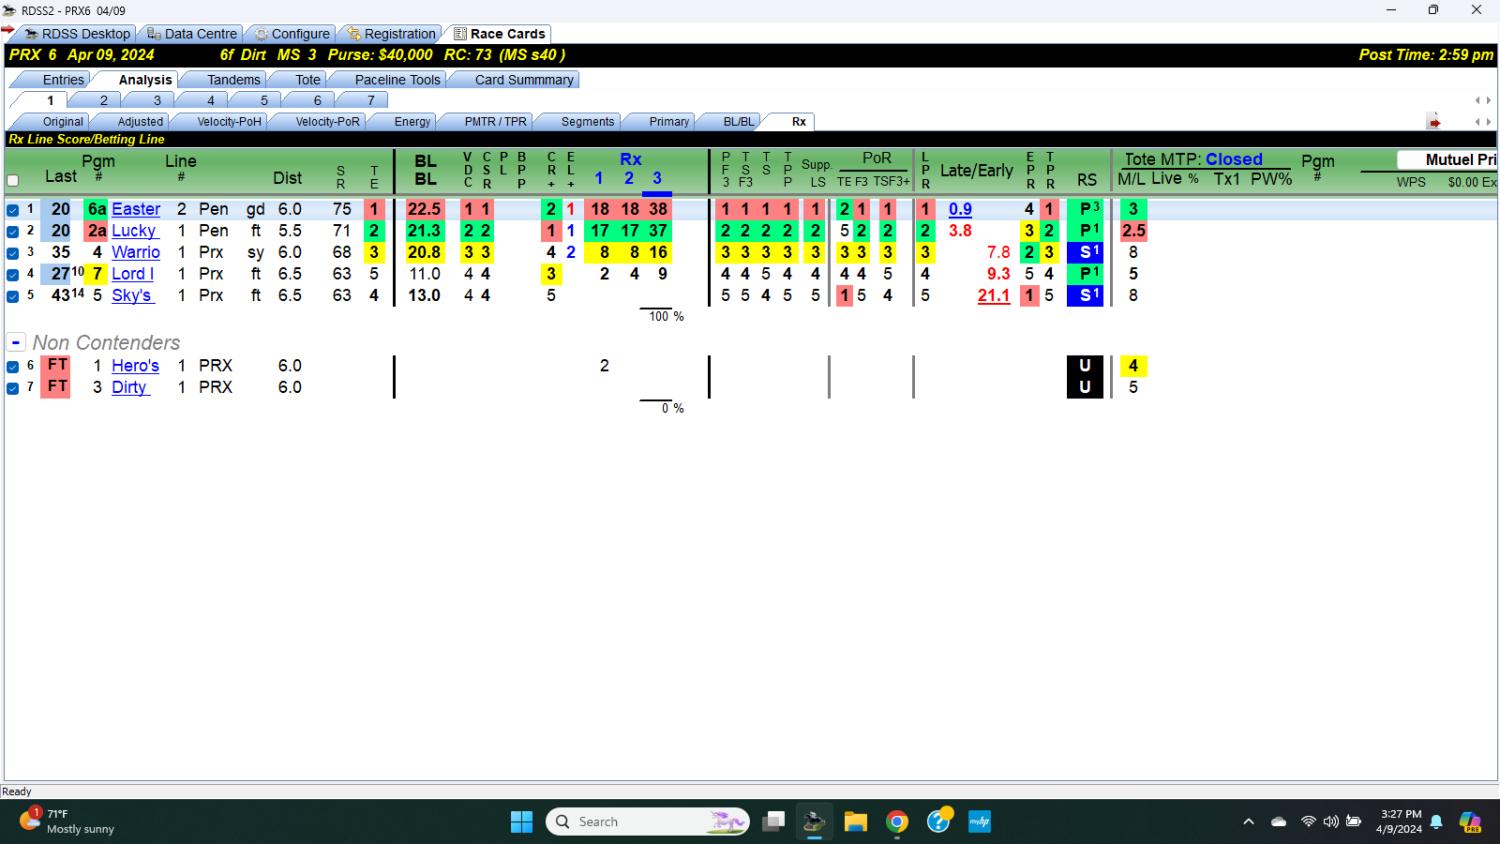Switch to the Entries tab
This screenshot has width=1500, height=844.
[63, 80]
